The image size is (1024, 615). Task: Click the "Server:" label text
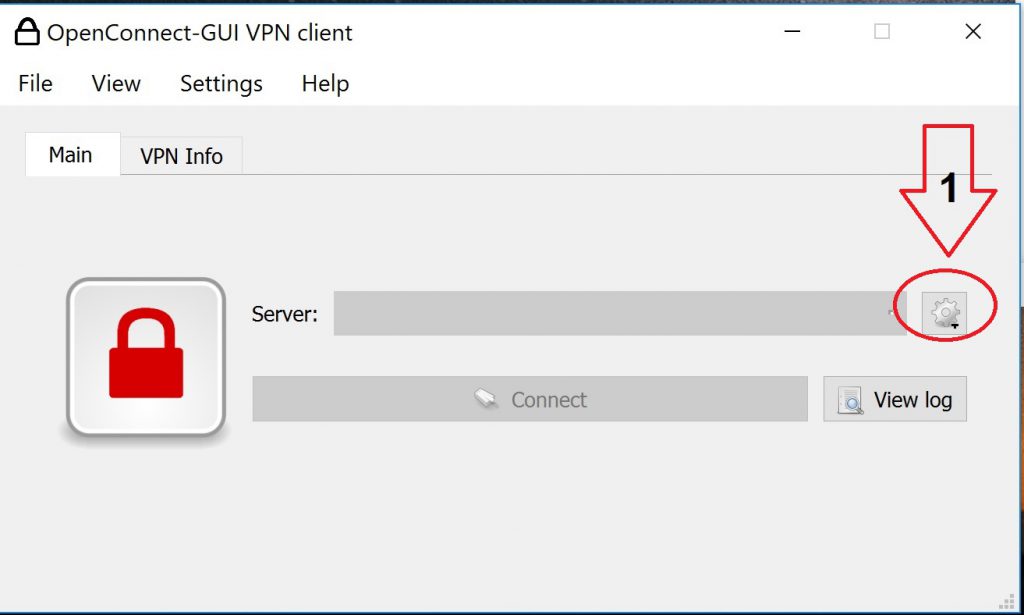coord(284,314)
